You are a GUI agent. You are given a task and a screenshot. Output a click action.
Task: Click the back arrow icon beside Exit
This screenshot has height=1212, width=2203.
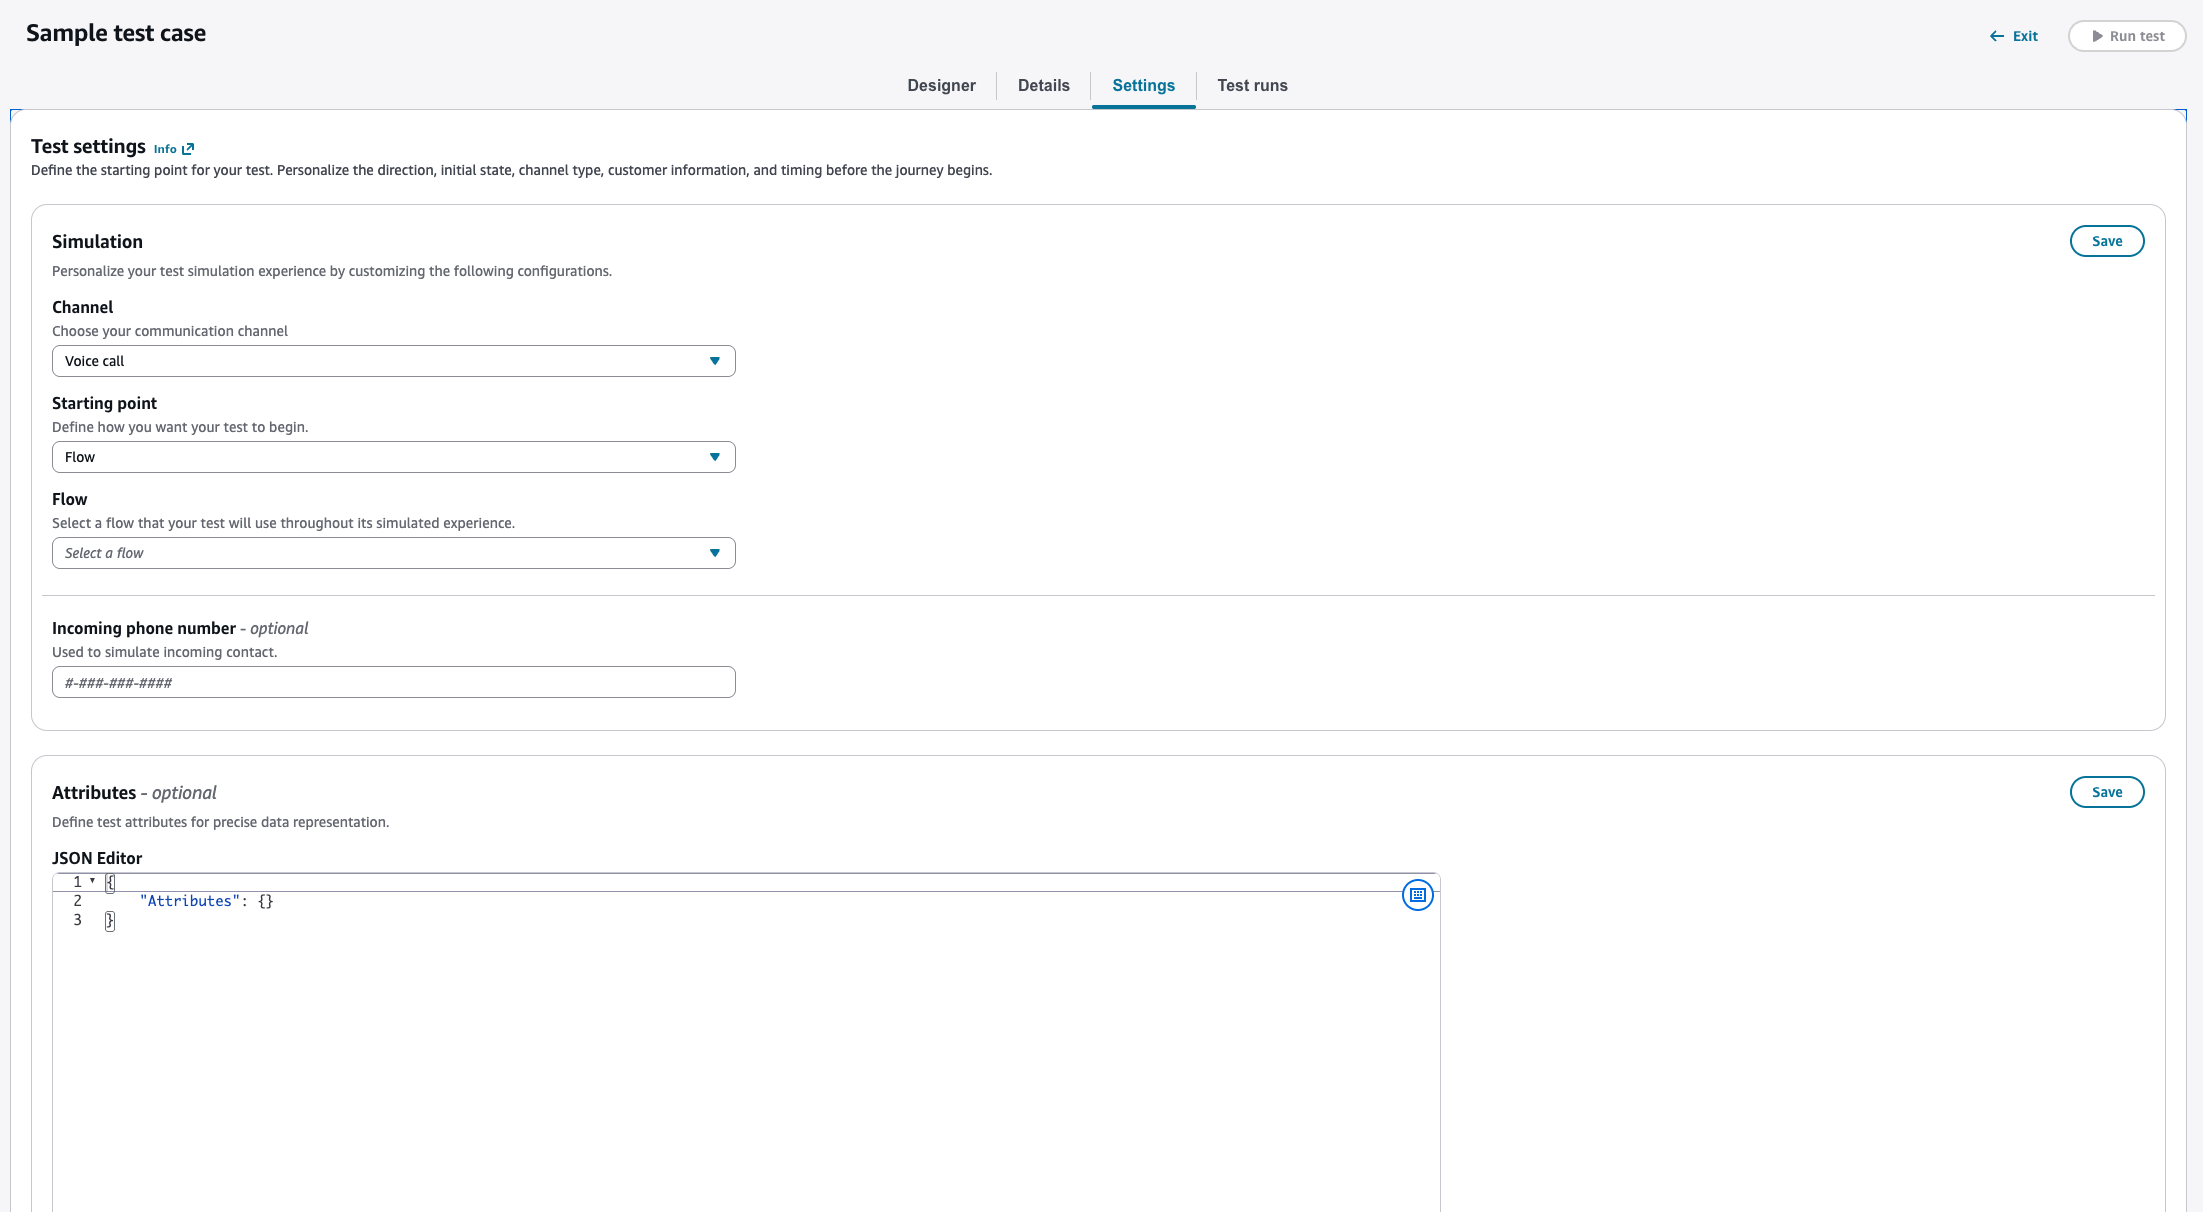[x=1996, y=36]
